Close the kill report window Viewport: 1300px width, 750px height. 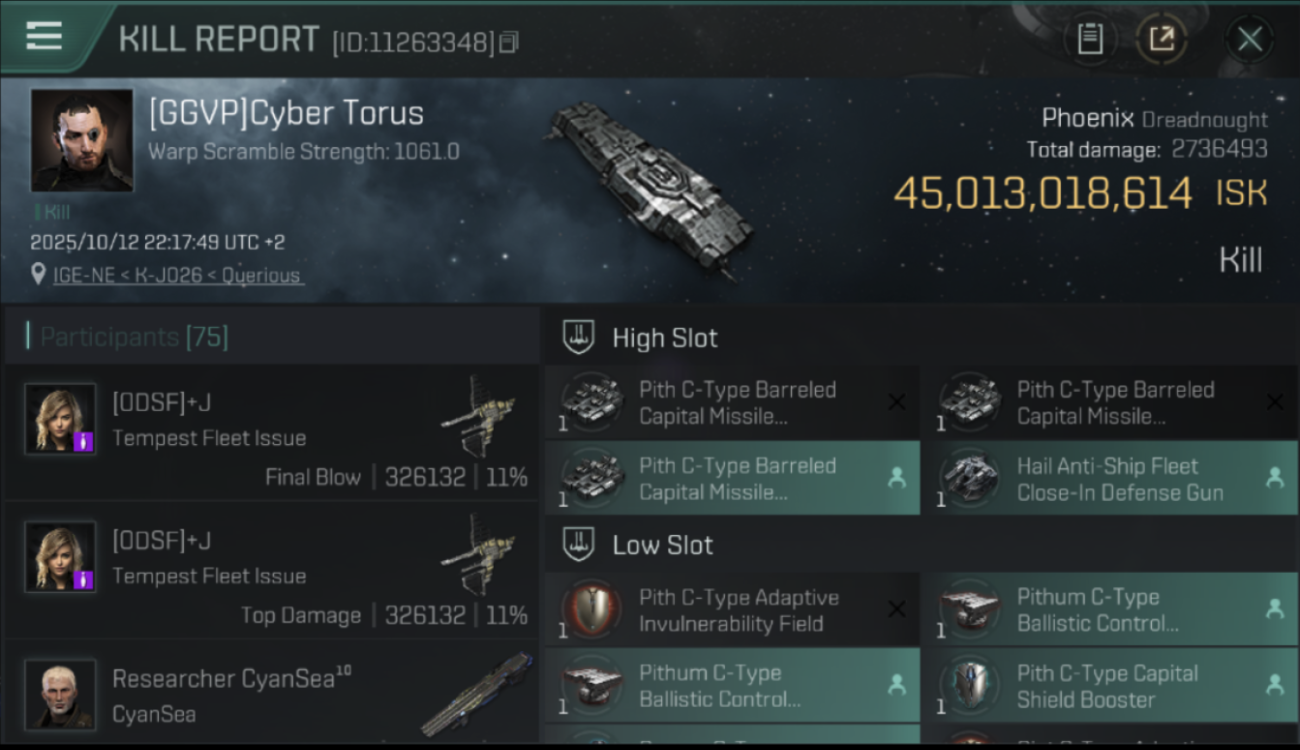[x=1249, y=39]
